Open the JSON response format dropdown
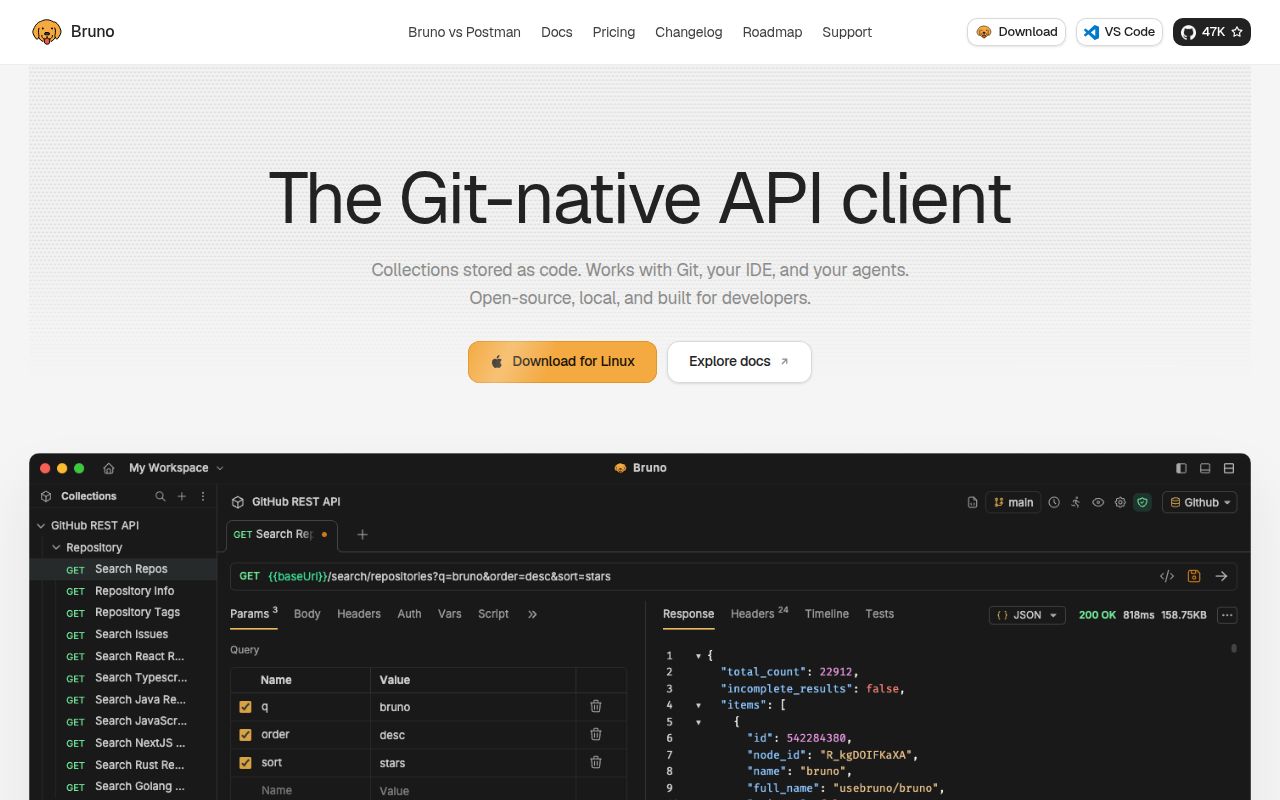This screenshot has height=800, width=1280. [x=1027, y=615]
